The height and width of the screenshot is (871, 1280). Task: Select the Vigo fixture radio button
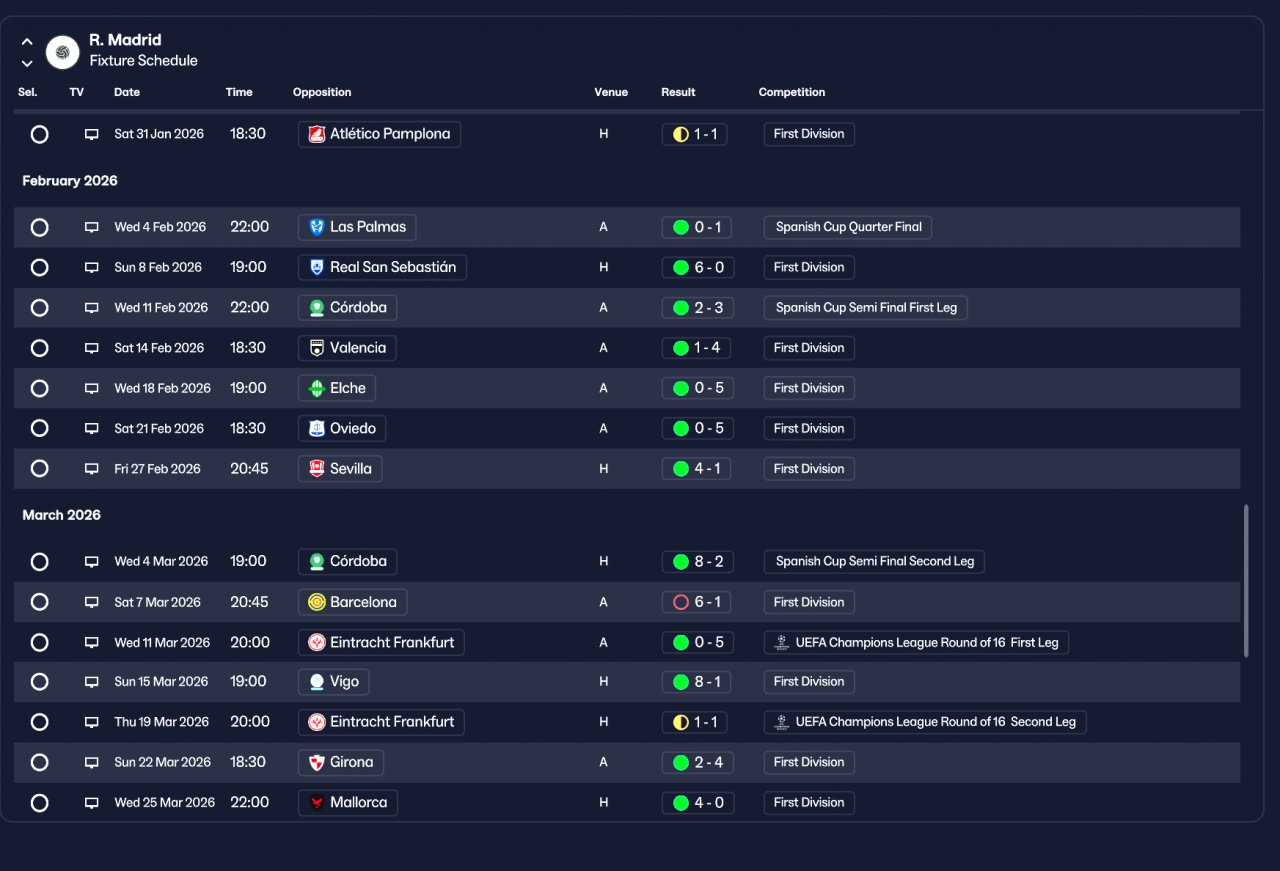click(39, 682)
